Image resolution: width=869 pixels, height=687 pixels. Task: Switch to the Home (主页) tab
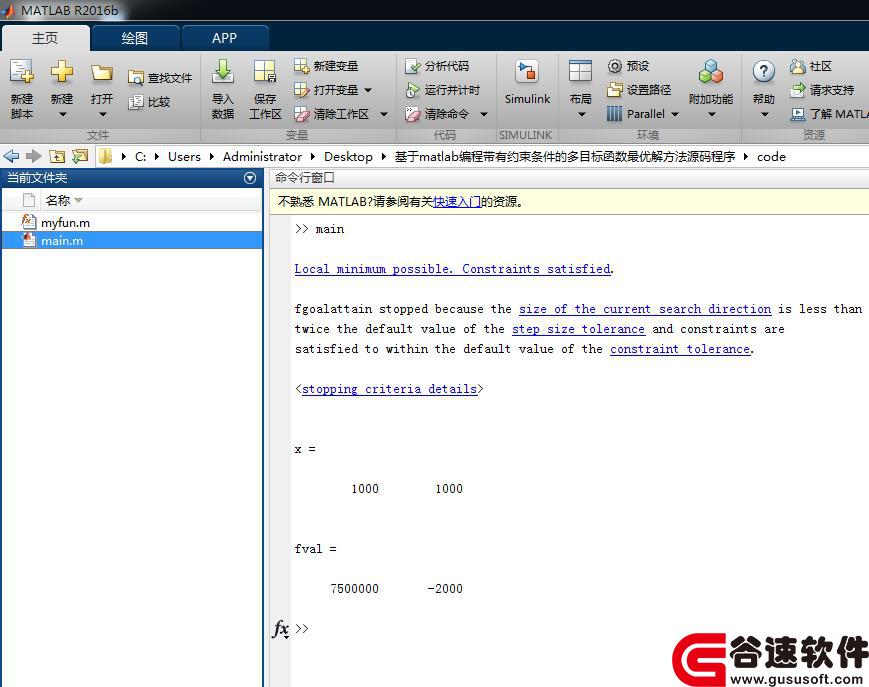coord(45,38)
